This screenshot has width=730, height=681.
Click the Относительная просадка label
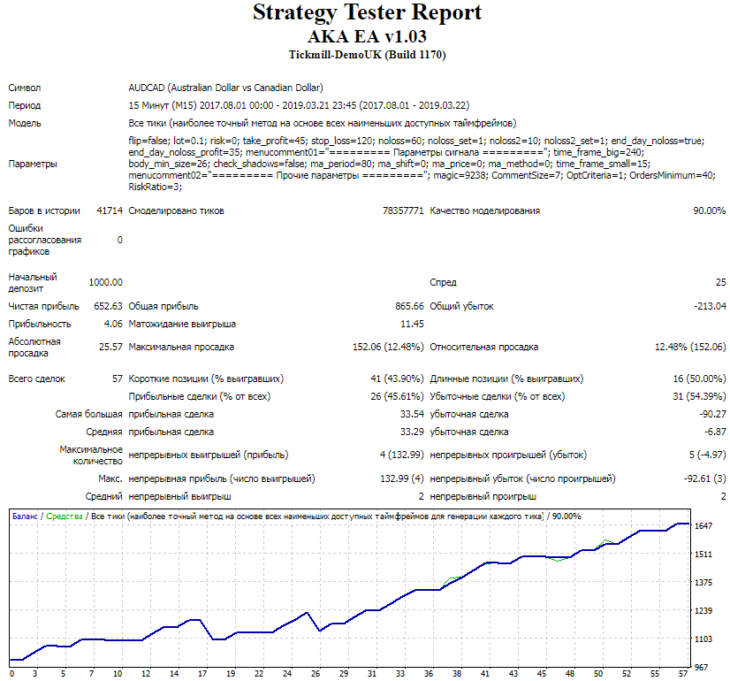484,347
